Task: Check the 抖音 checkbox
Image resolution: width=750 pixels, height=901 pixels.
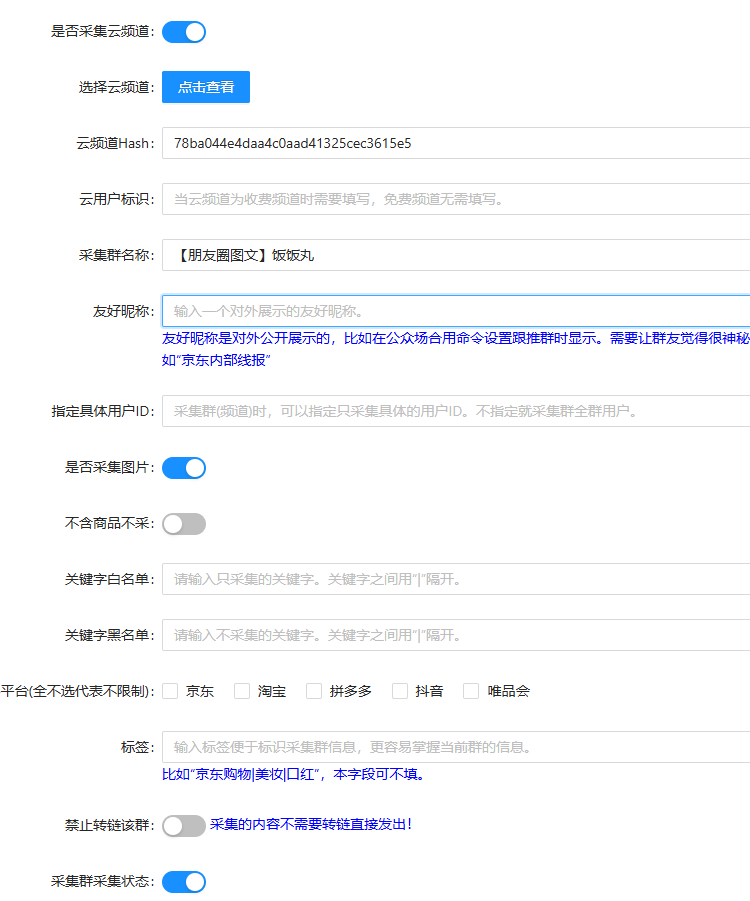Action: [x=400, y=691]
